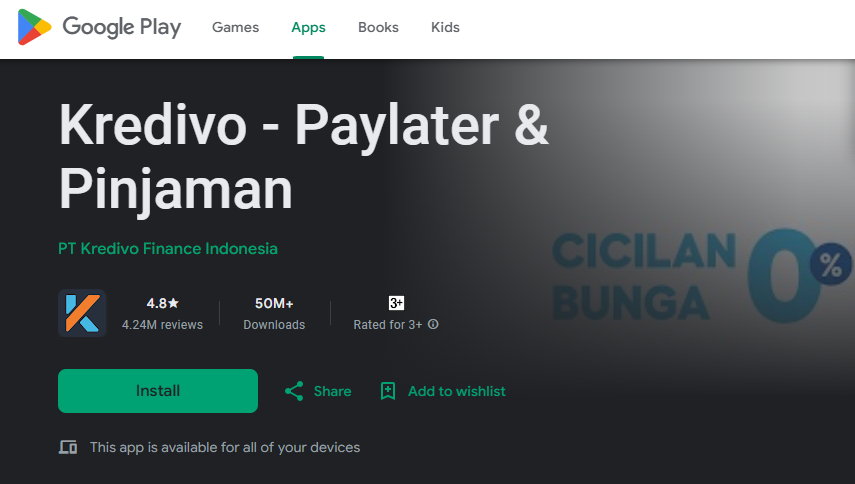Viewport: 855px width, 484px height.
Task: Open the Games tab
Action: 236,27
